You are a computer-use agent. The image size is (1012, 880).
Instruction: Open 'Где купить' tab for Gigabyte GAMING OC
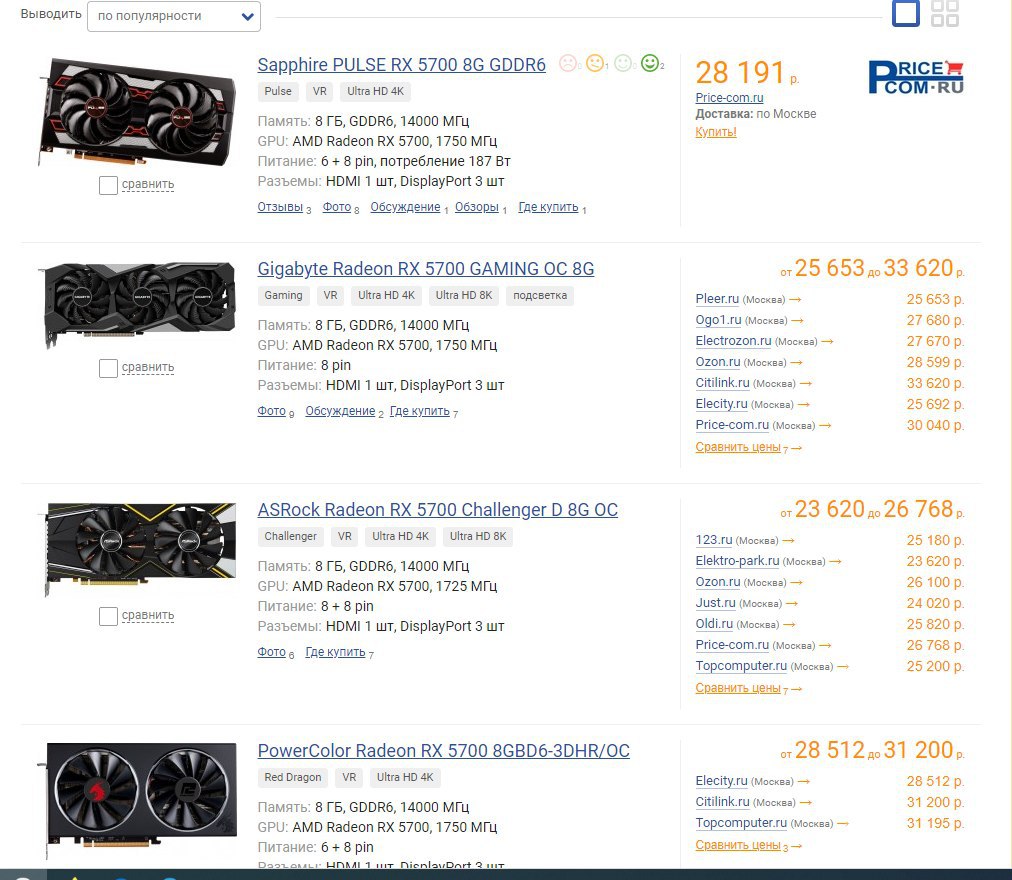coord(420,411)
